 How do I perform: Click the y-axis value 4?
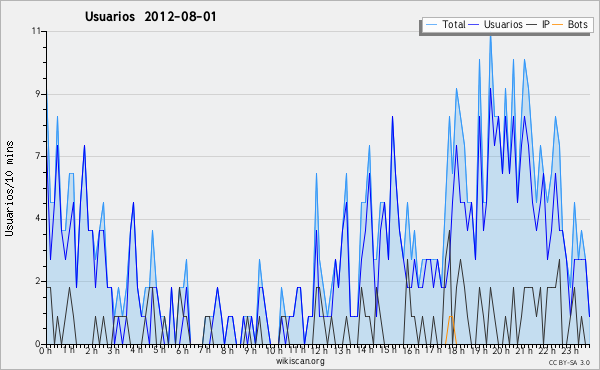coord(38,219)
